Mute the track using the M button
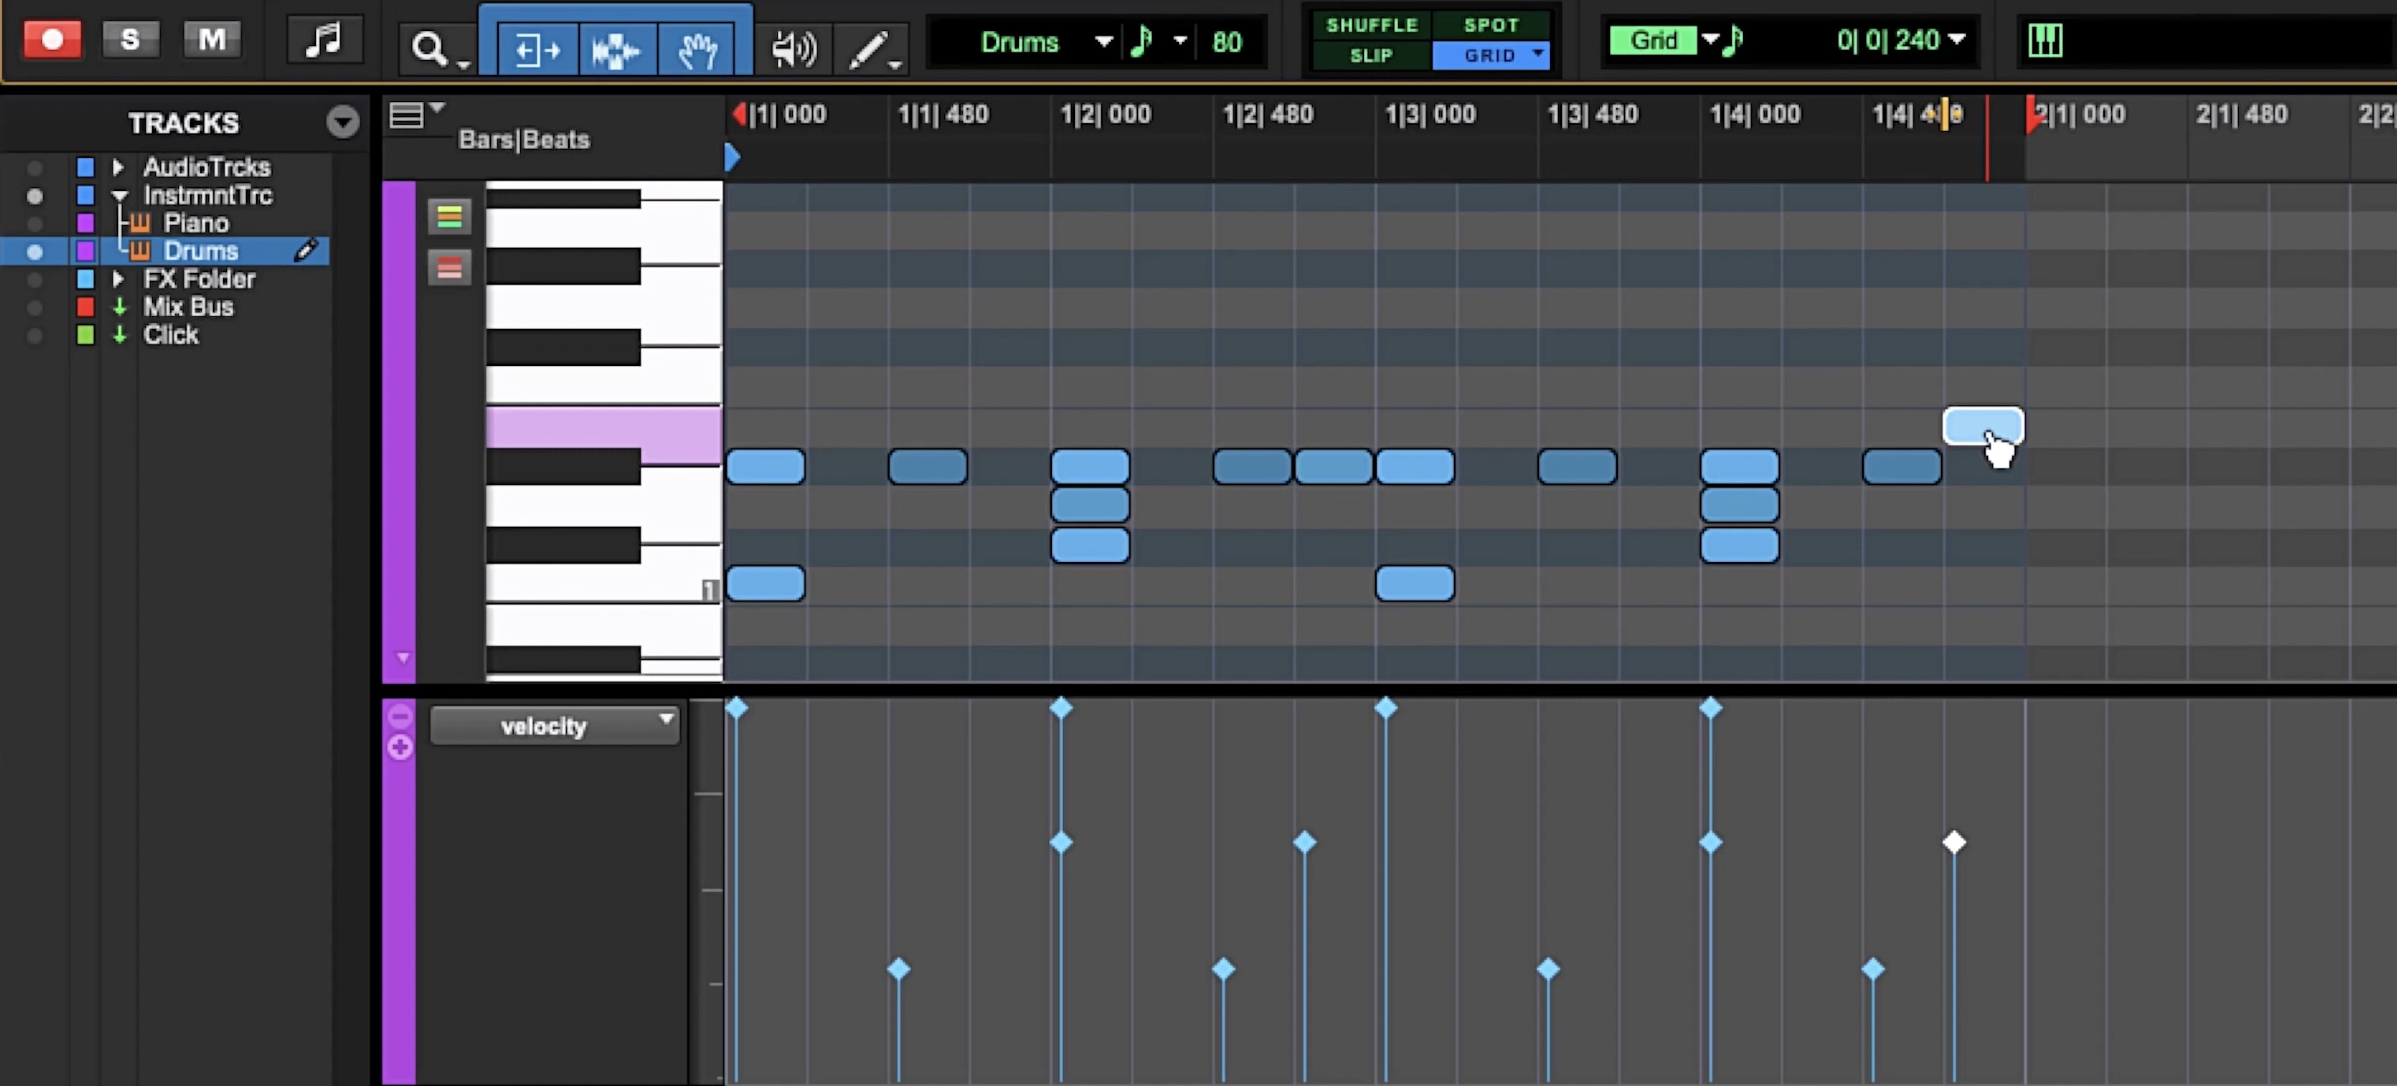The height and width of the screenshot is (1086, 2397). click(211, 39)
